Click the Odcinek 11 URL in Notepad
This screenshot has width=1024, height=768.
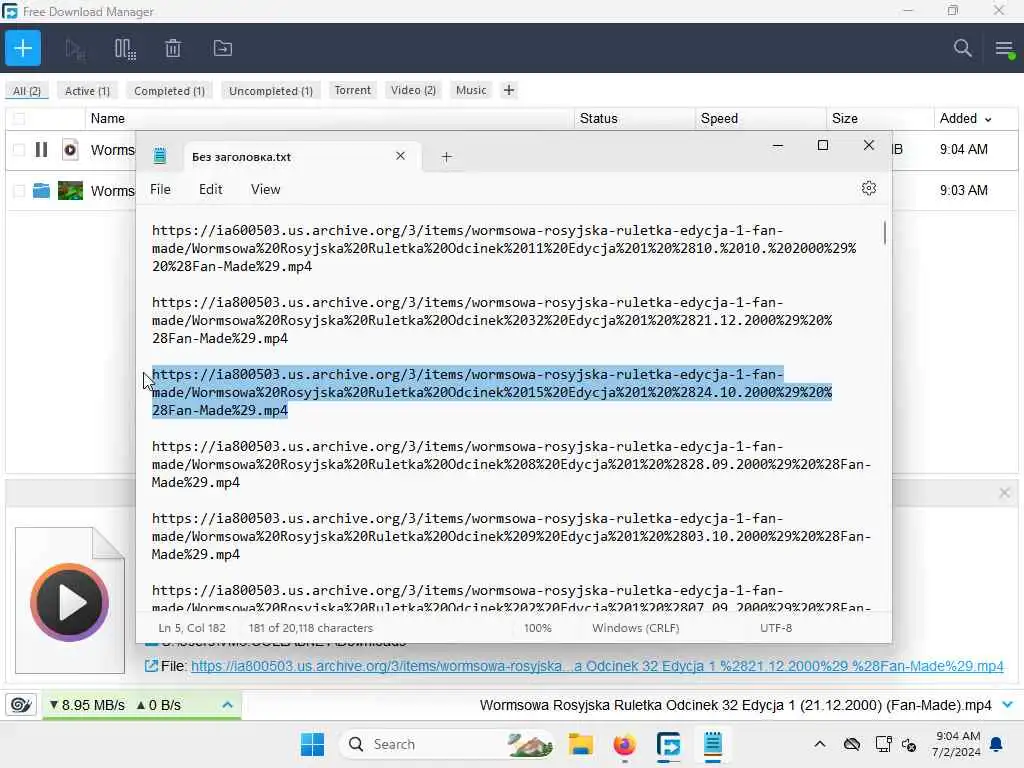click(x=504, y=248)
